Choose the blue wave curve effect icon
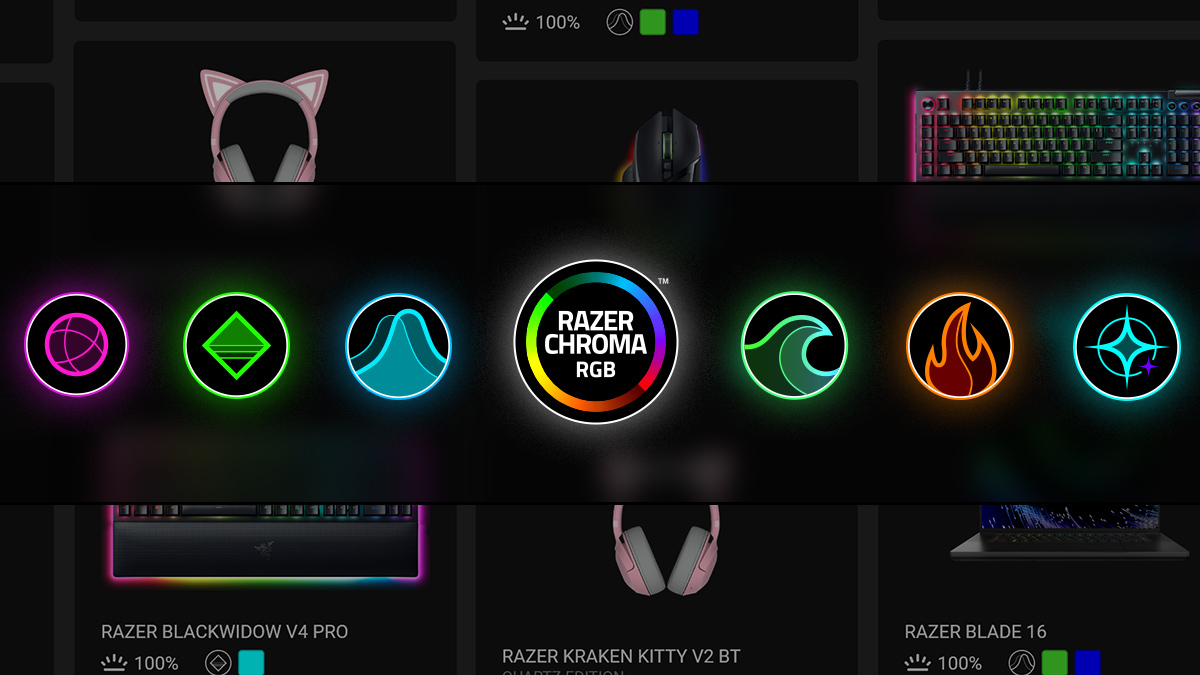 [398, 345]
